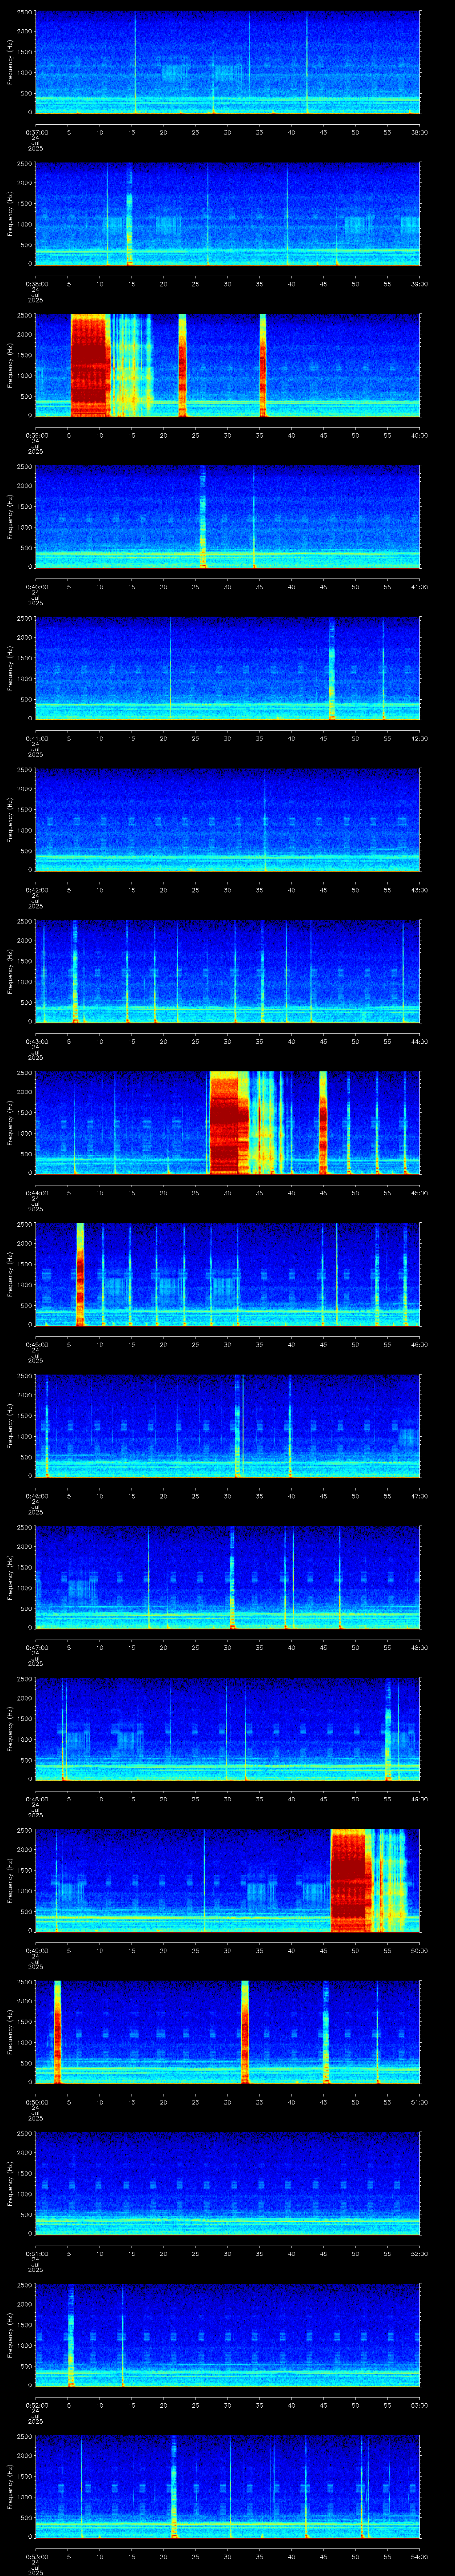Select the 0:46:00 start time label
The image size is (455, 2576).
pos(37,1495)
